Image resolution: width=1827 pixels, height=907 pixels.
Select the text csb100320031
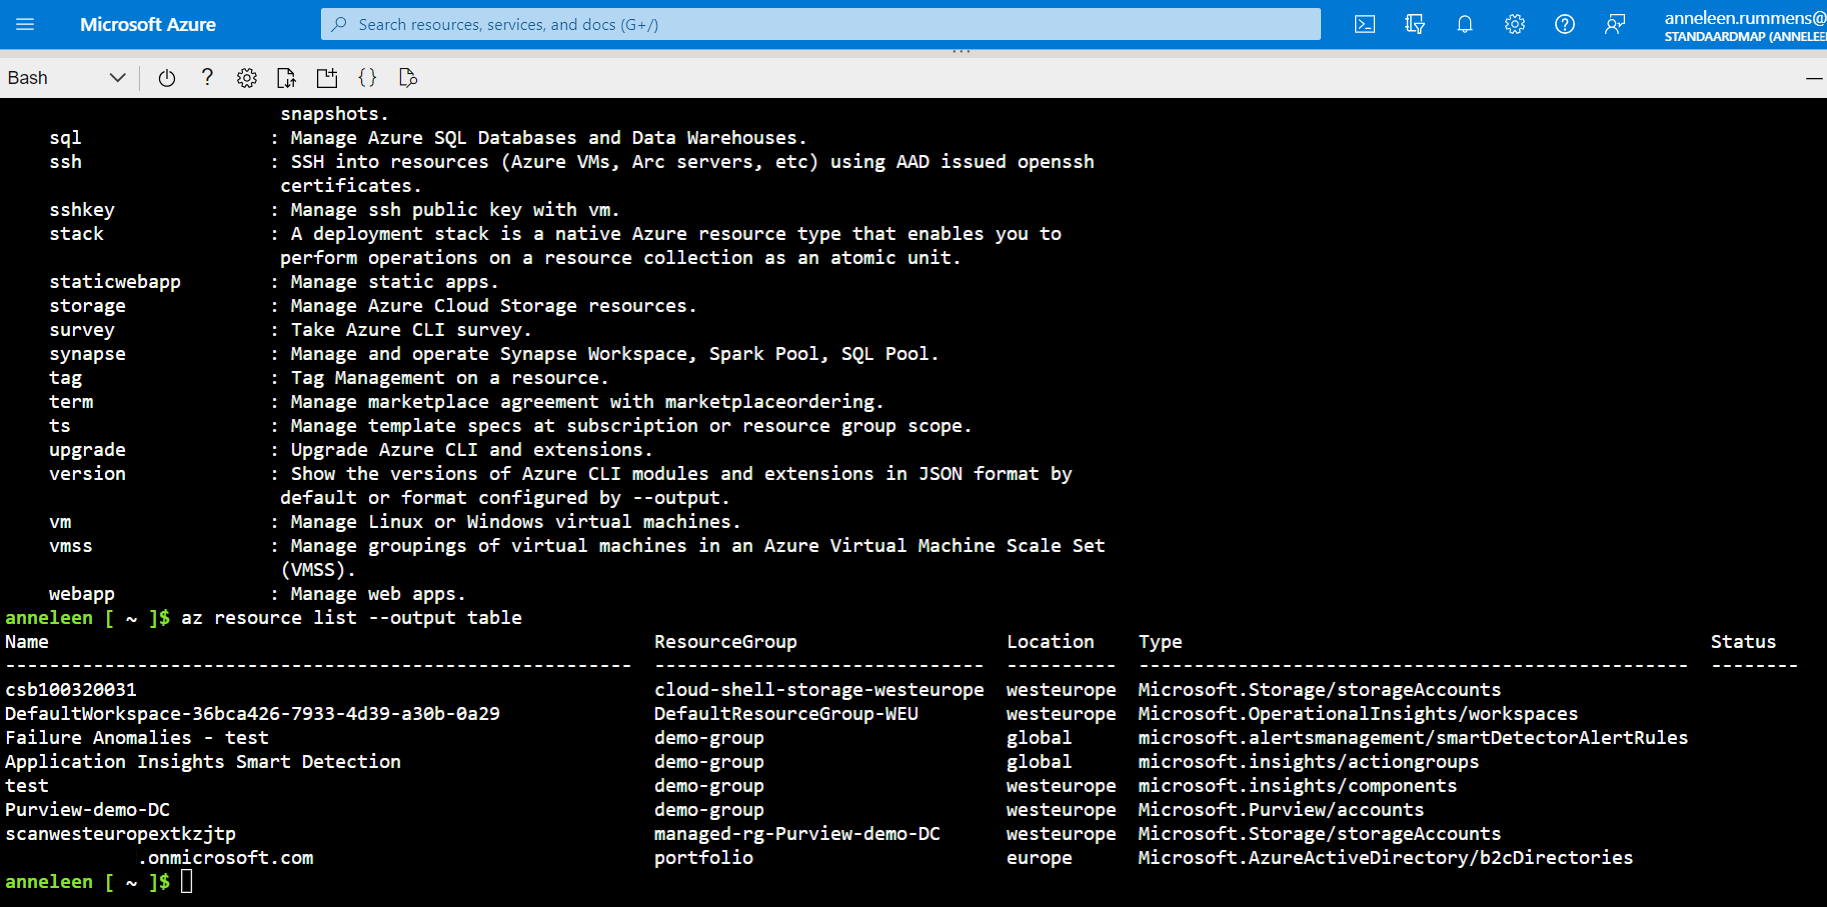tap(71, 690)
